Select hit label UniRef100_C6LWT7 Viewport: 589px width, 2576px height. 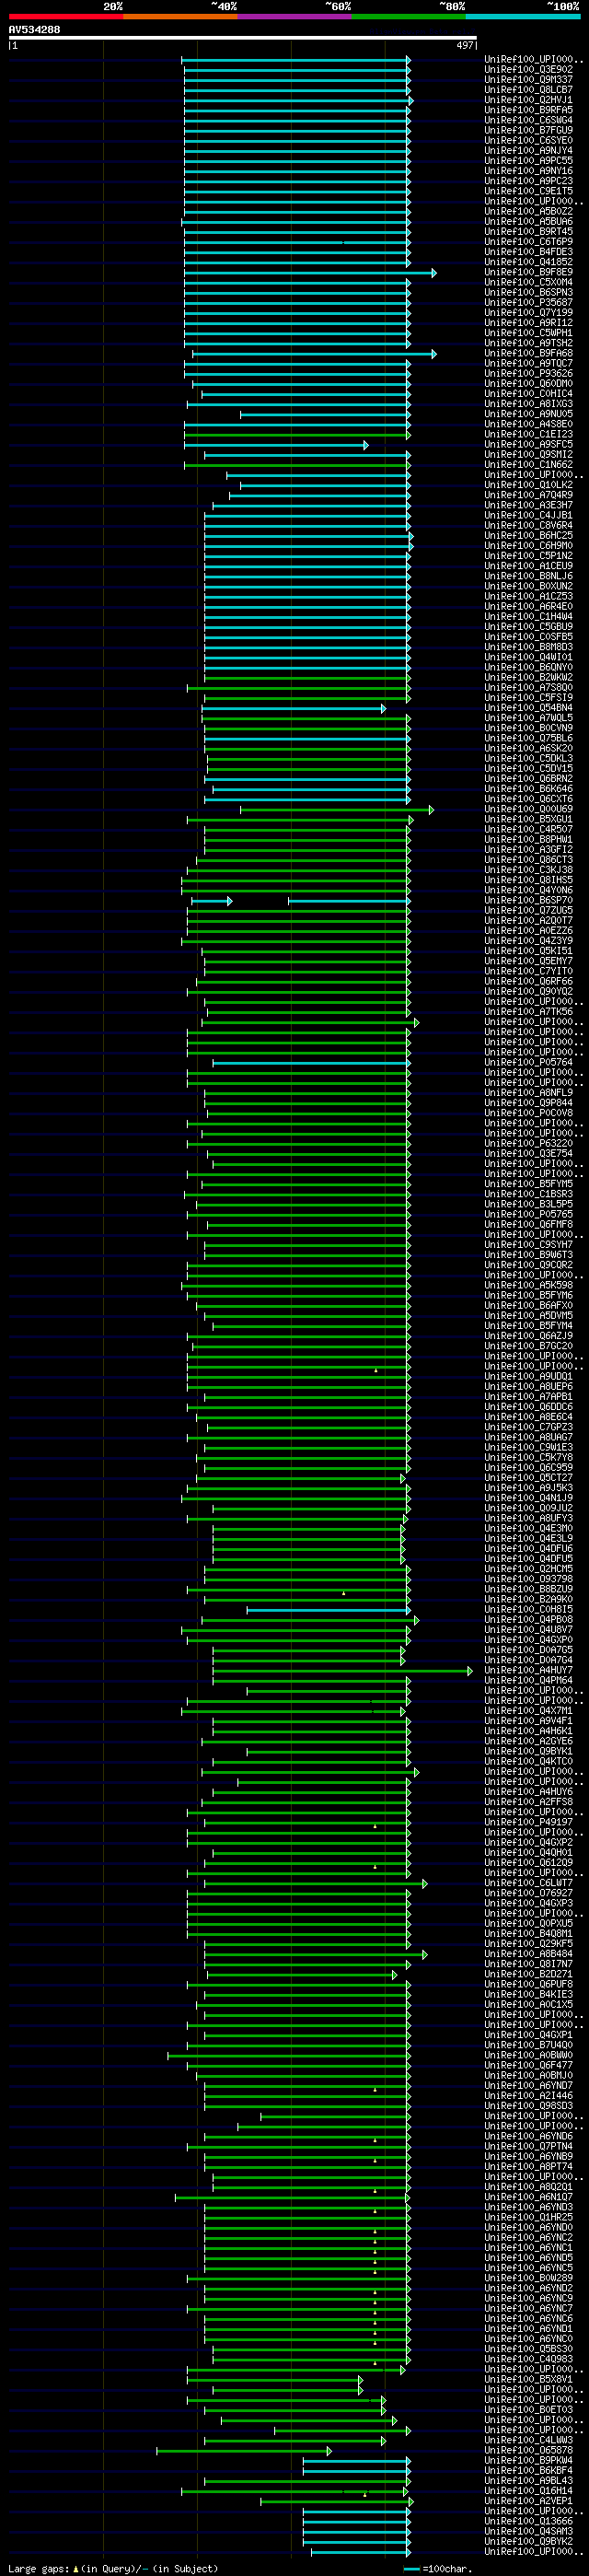529,1883
